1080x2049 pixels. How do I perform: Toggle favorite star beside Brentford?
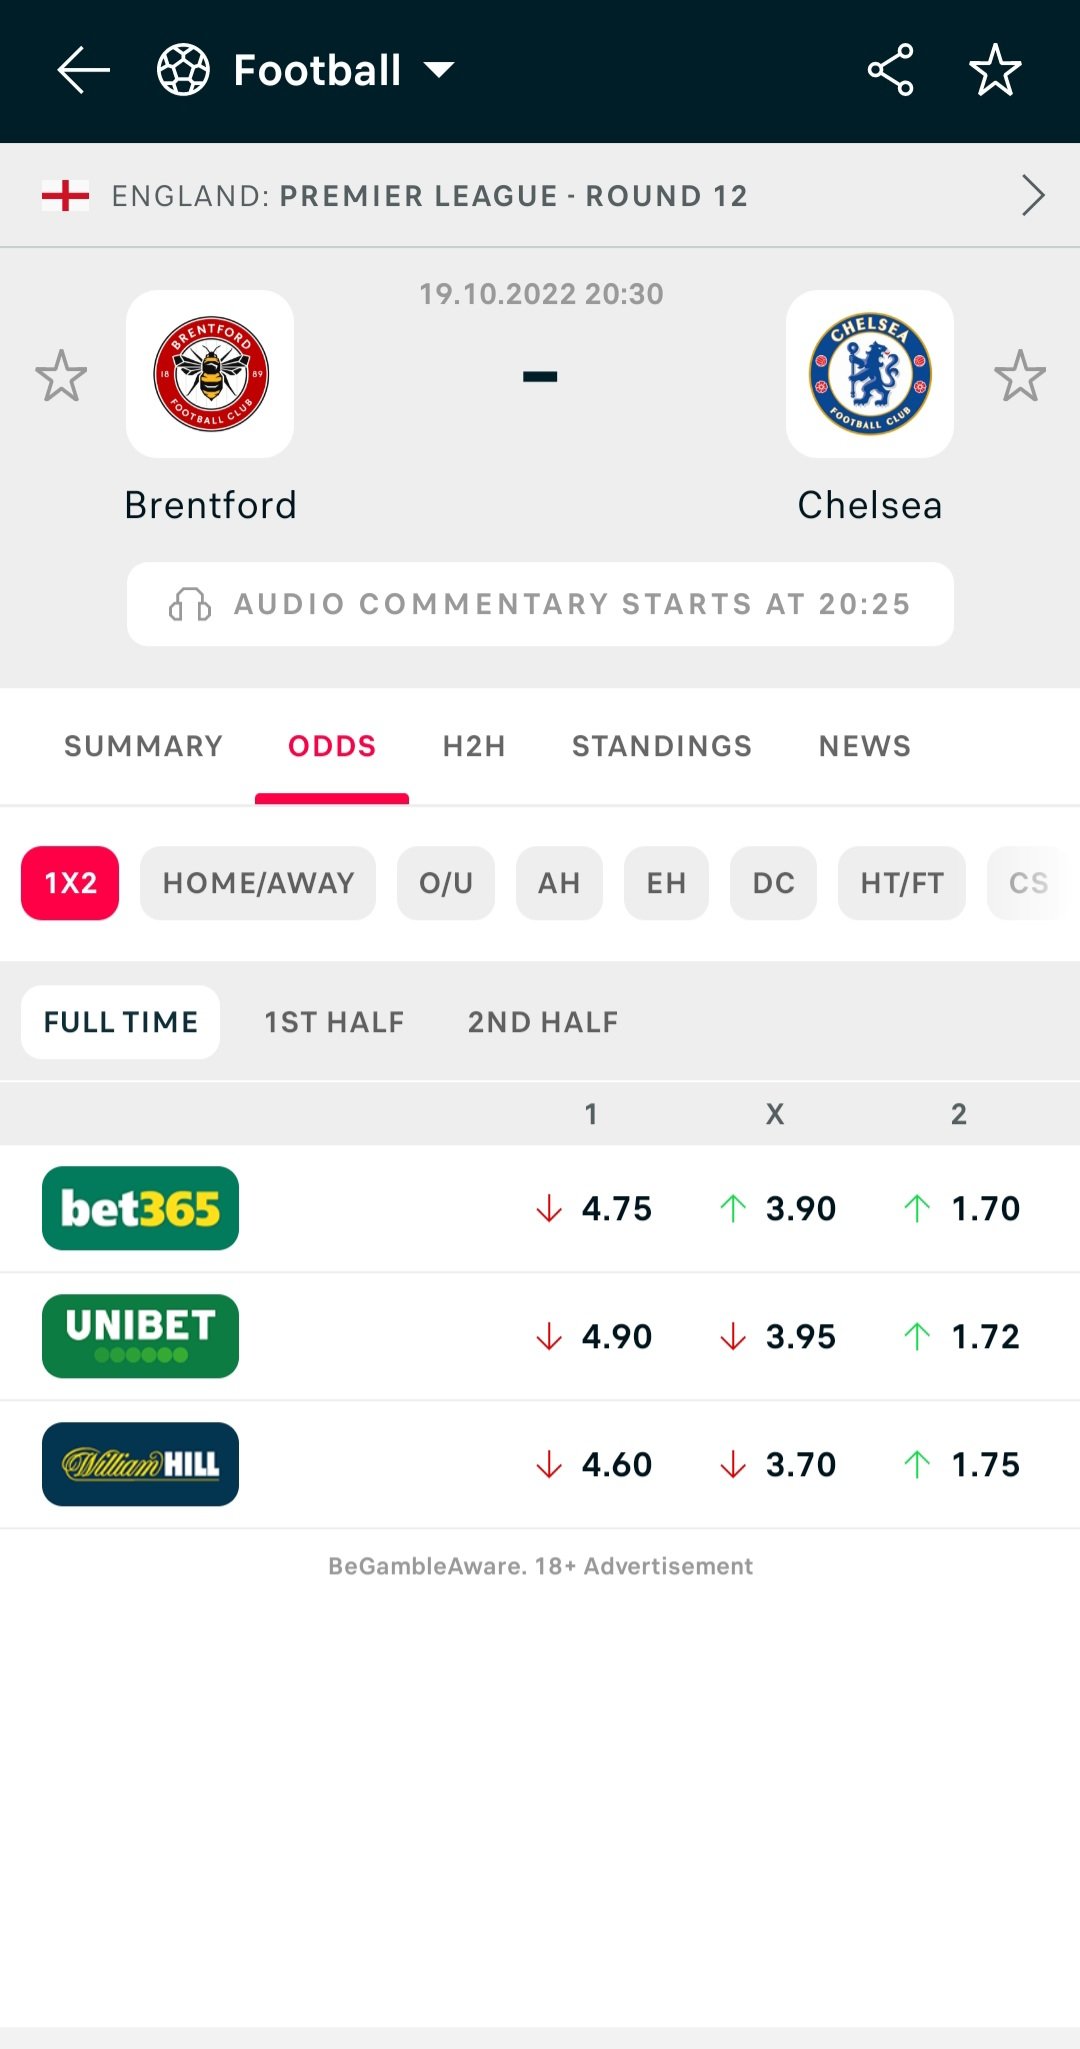(61, 375)
